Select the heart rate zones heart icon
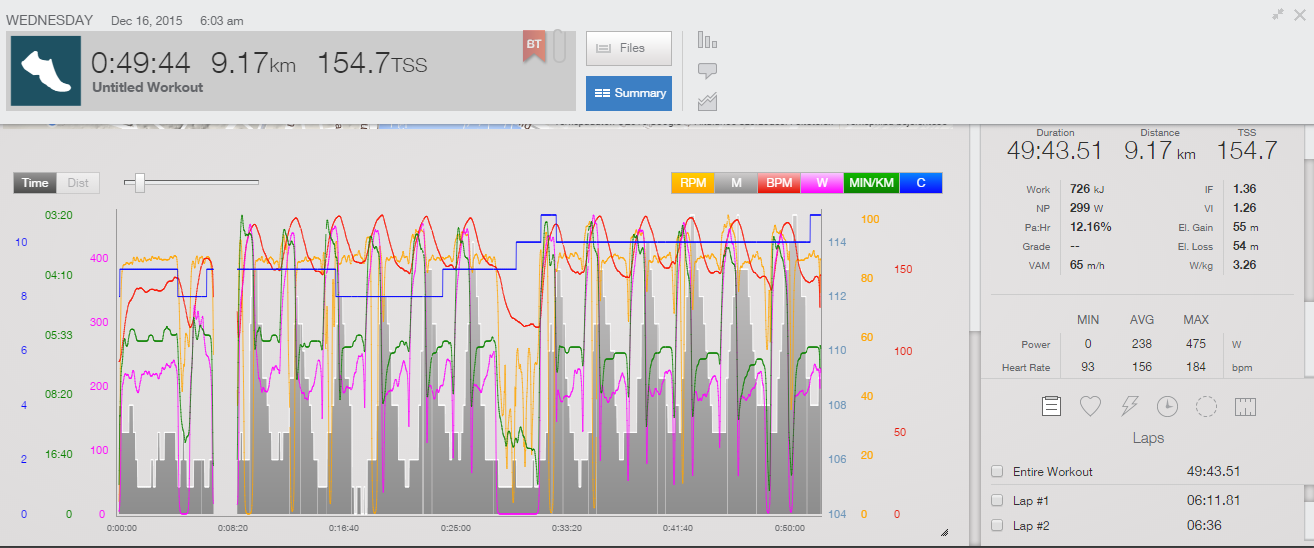 [x=1090, y=406]
